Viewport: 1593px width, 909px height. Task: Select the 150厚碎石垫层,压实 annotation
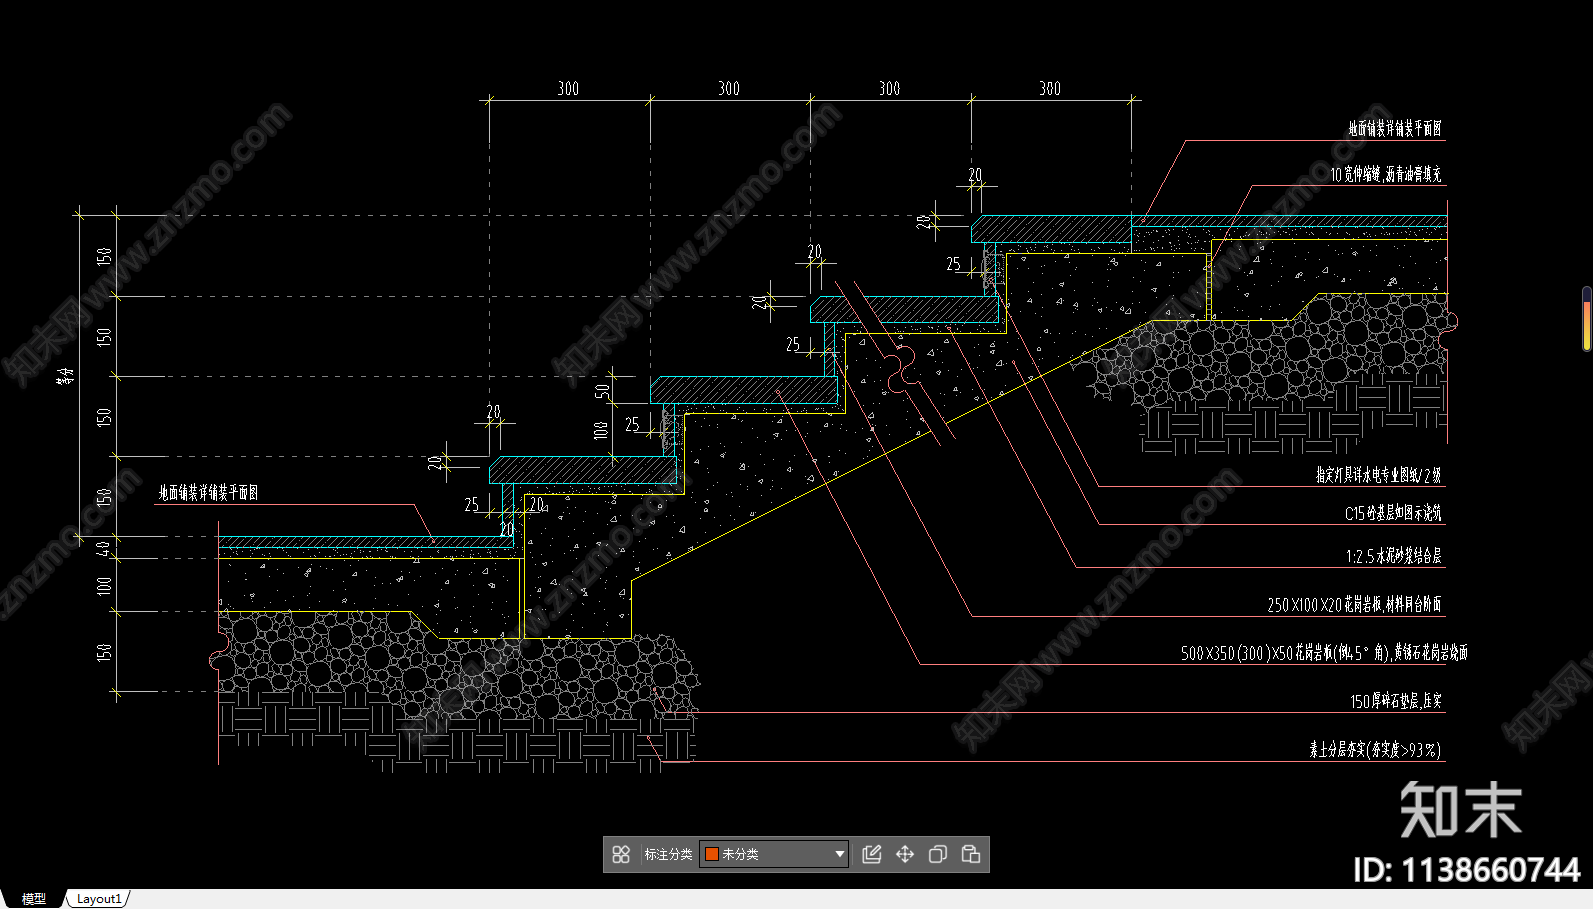coord(1396,702)
